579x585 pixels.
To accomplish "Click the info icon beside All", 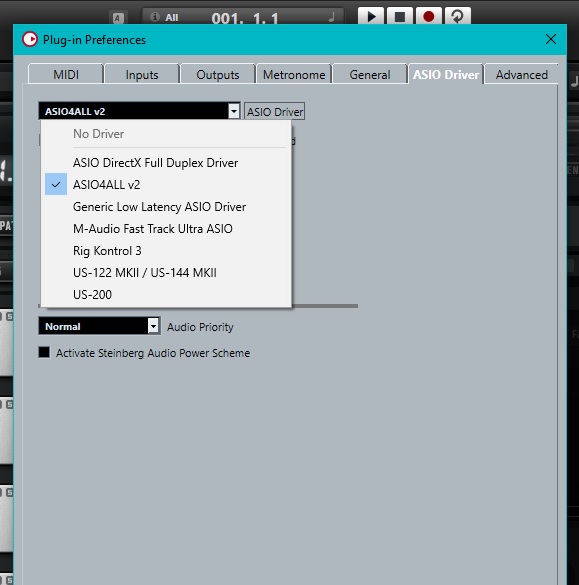I will point(154,17).
